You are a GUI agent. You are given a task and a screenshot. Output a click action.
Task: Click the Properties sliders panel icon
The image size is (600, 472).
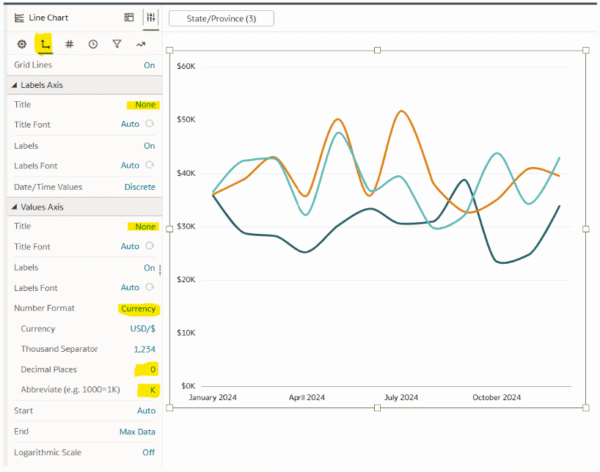pyautogui.click(x=151, y=17)
